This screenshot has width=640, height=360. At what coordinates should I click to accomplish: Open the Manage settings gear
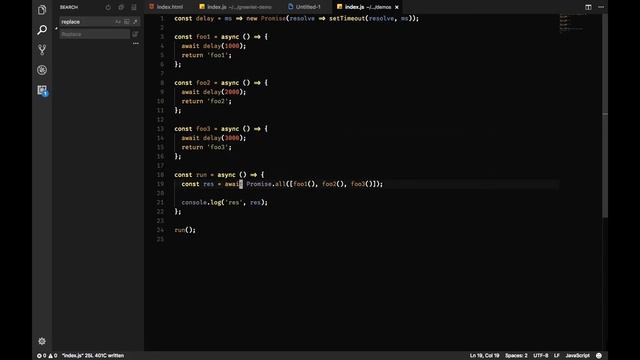point(42,341)
